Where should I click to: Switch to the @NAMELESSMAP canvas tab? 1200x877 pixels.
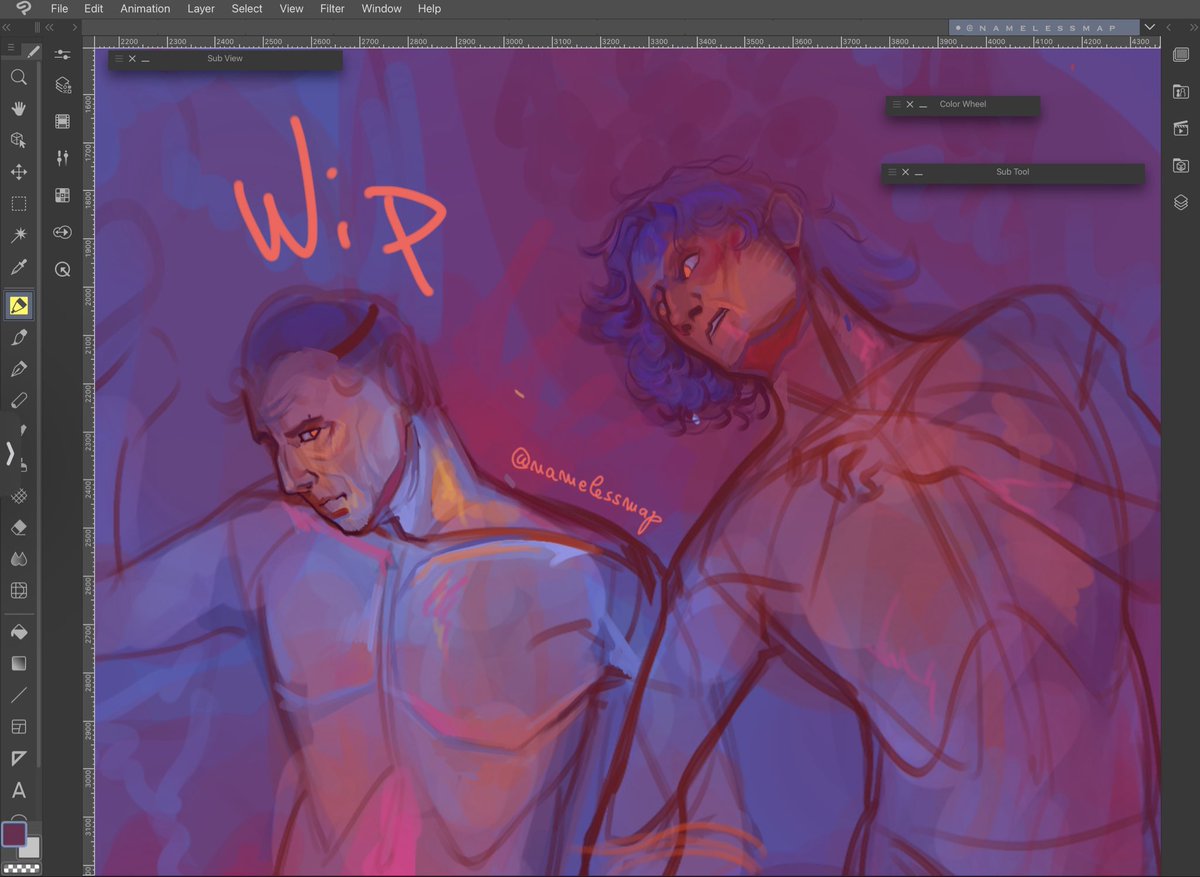pos(1044,28)
